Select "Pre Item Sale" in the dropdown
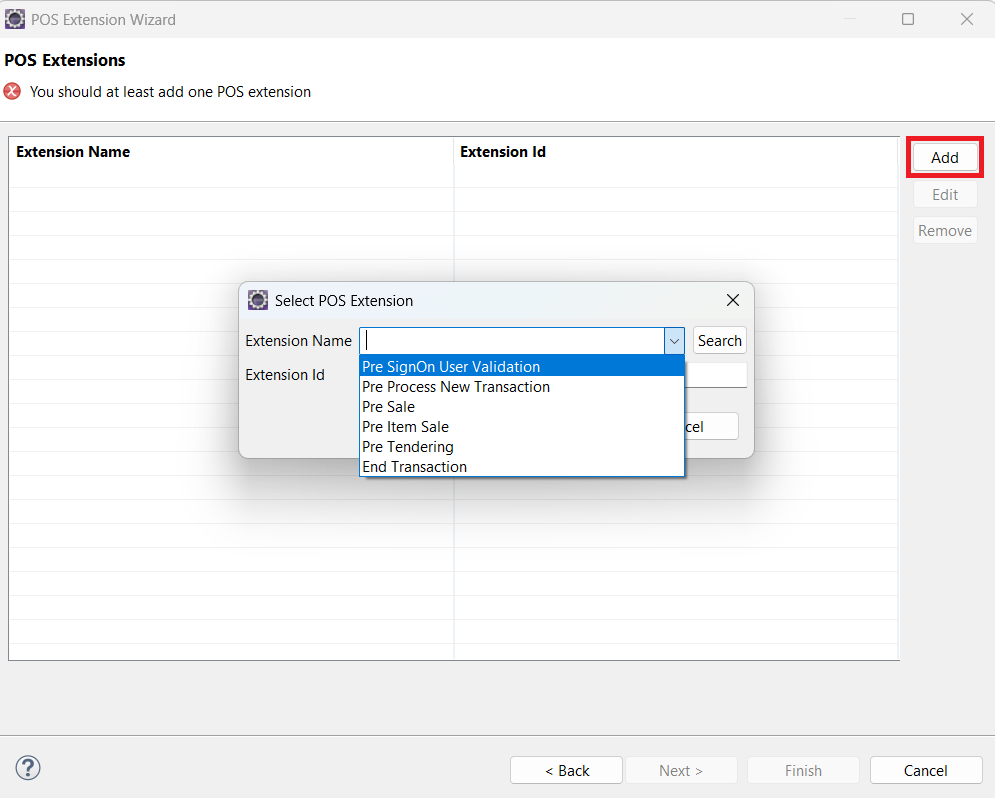Image resolution: width=995 pixels, height=798 pixels. click(x=405, y=426)
